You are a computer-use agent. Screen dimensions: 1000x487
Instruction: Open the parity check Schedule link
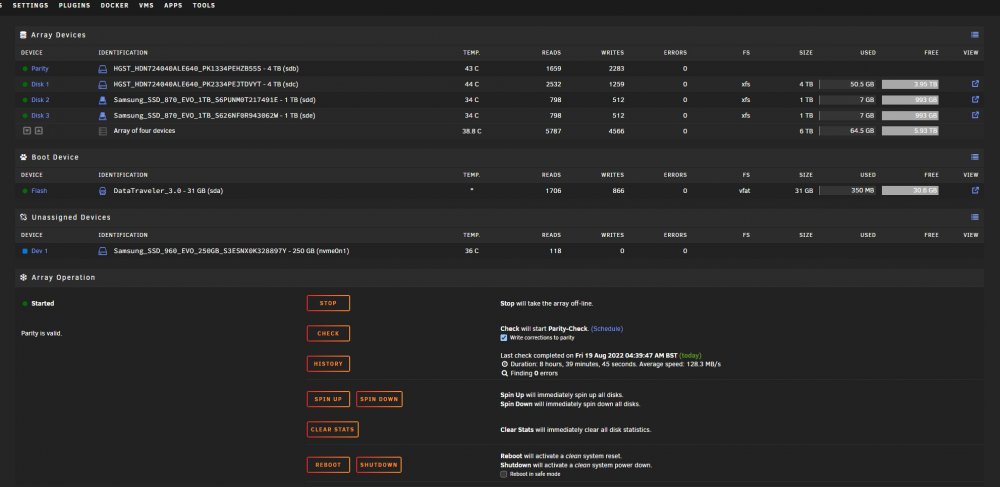click(607, 329)
